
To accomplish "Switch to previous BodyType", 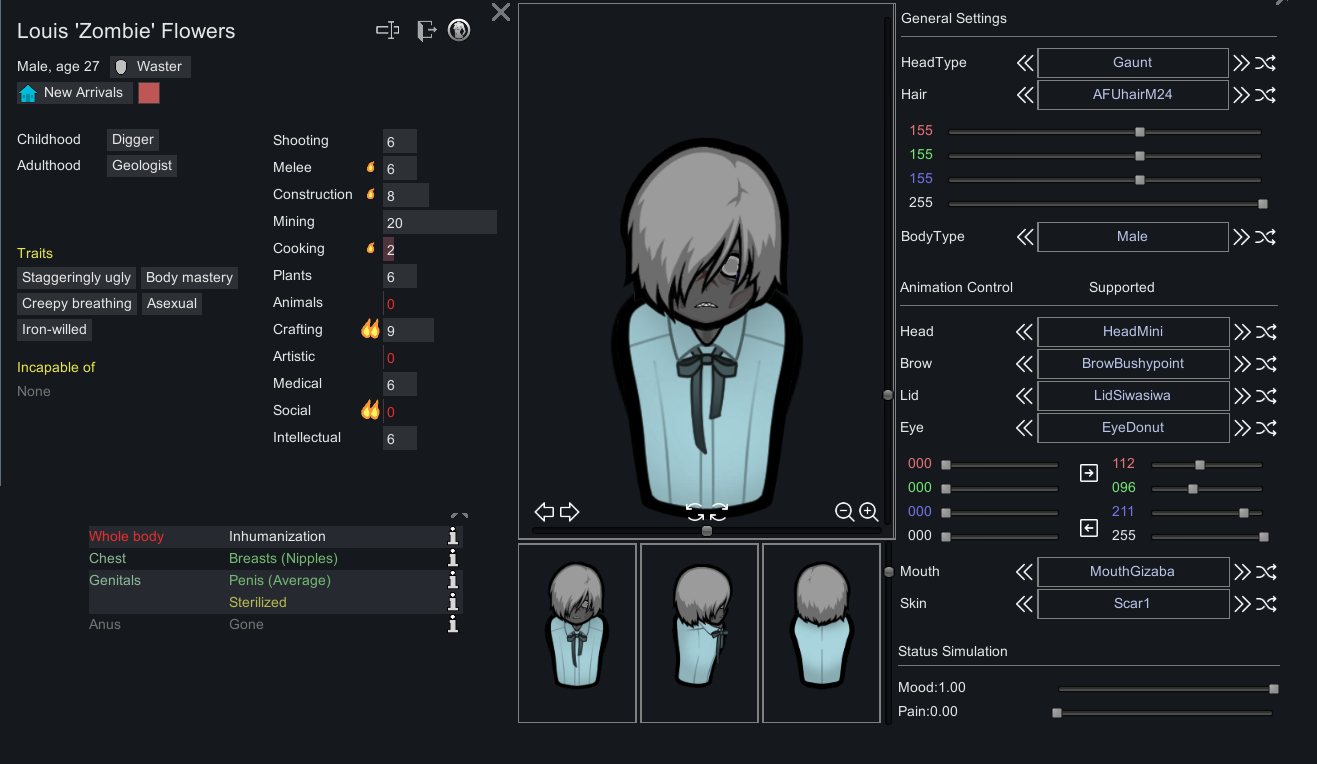I will (x=1025, y=237).
